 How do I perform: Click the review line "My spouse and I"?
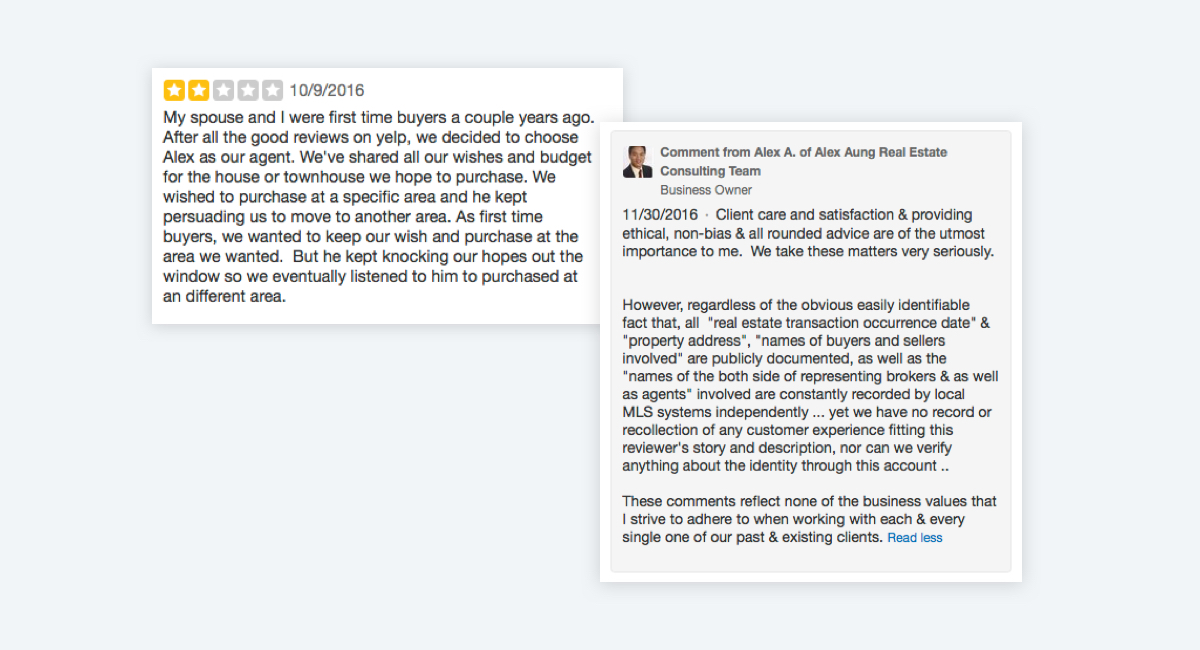tap(379, 117)
